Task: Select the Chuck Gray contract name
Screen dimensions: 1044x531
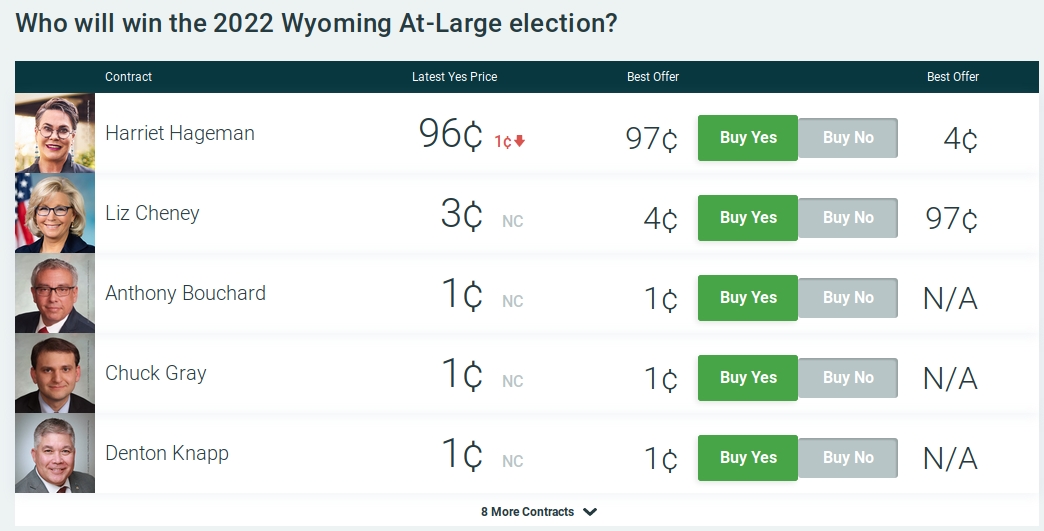Action: pyautogui.click(x=156, y=373)
